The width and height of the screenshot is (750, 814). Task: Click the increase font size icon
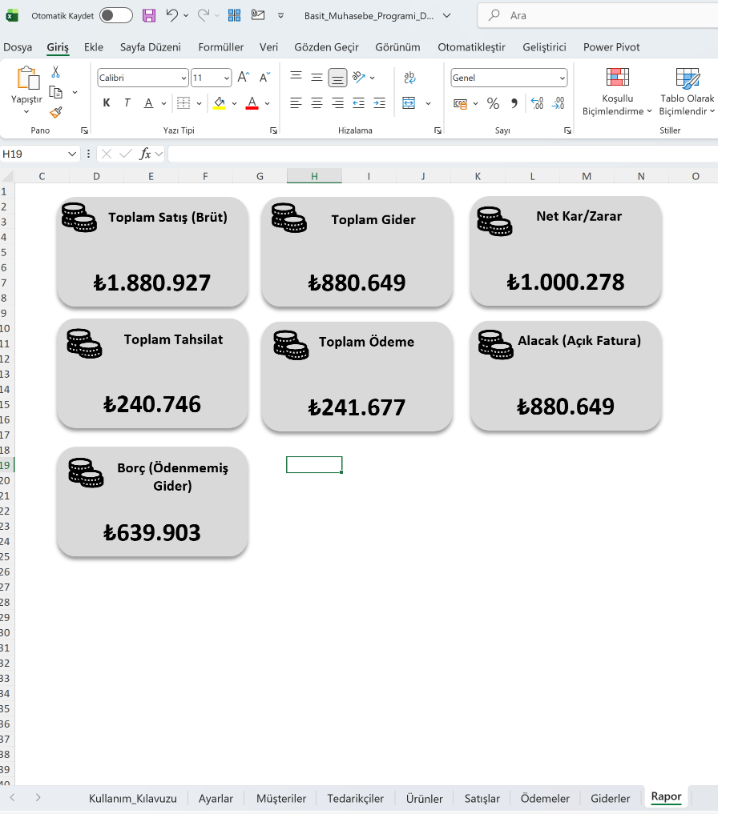tap(243, 77)
